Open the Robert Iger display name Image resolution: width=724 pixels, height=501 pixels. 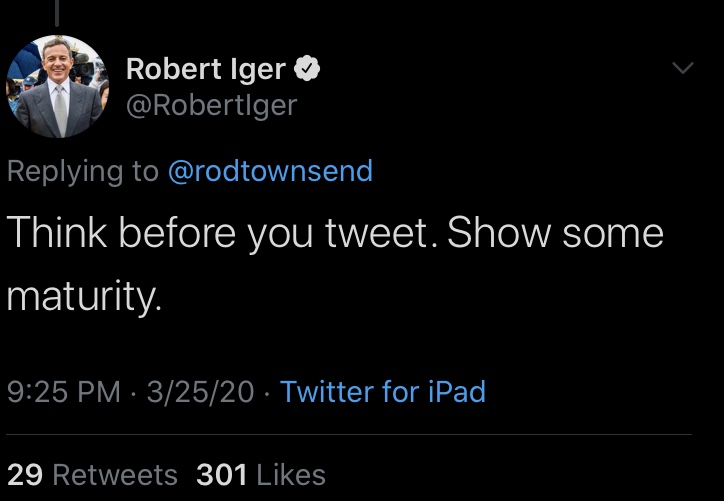(x=206, y=69)
